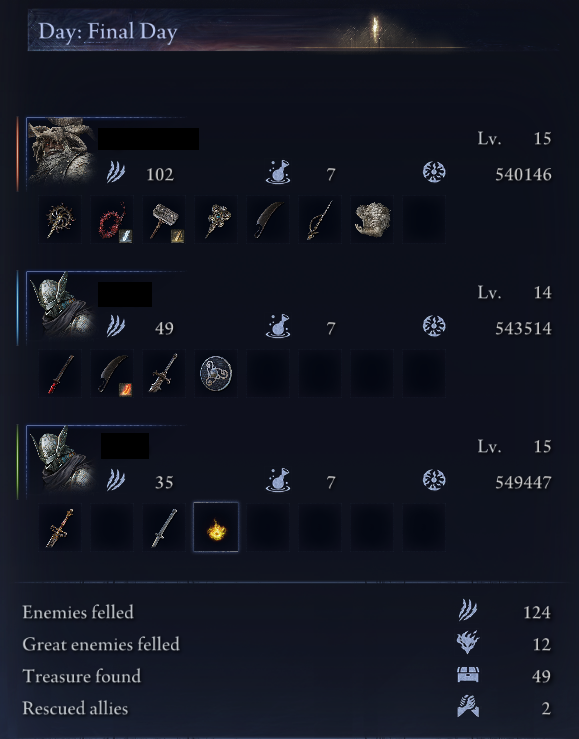
Task: Click the claw icon next to 102 kills
Action: 115,172
